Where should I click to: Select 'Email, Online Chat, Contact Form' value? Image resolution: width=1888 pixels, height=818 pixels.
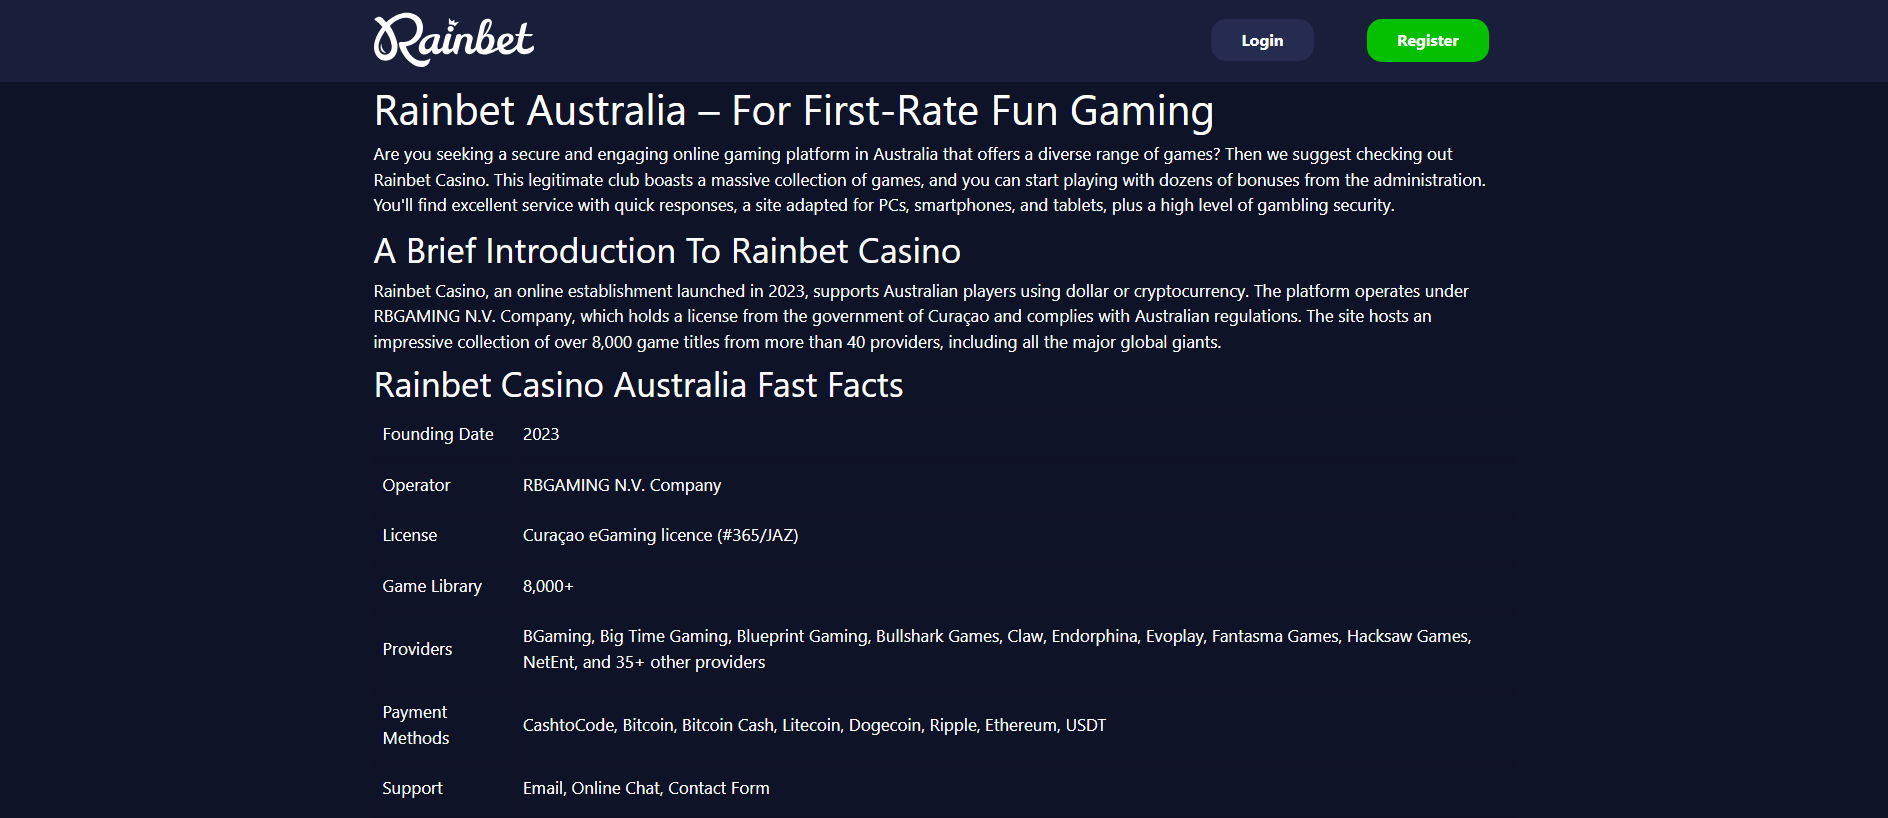[x=646, y=788]
